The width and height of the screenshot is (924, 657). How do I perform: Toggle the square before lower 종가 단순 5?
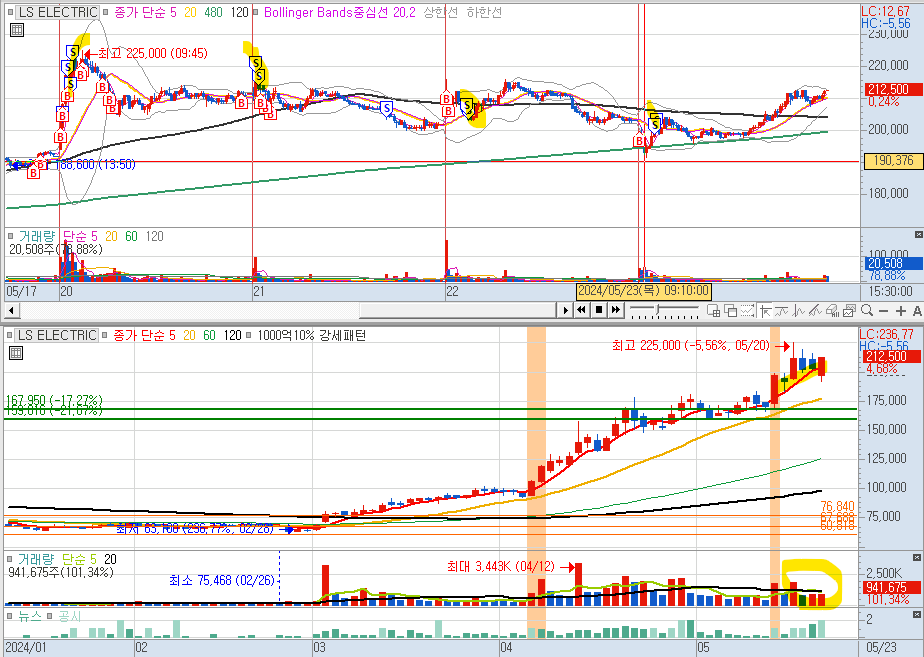click(x=105, y=335)
